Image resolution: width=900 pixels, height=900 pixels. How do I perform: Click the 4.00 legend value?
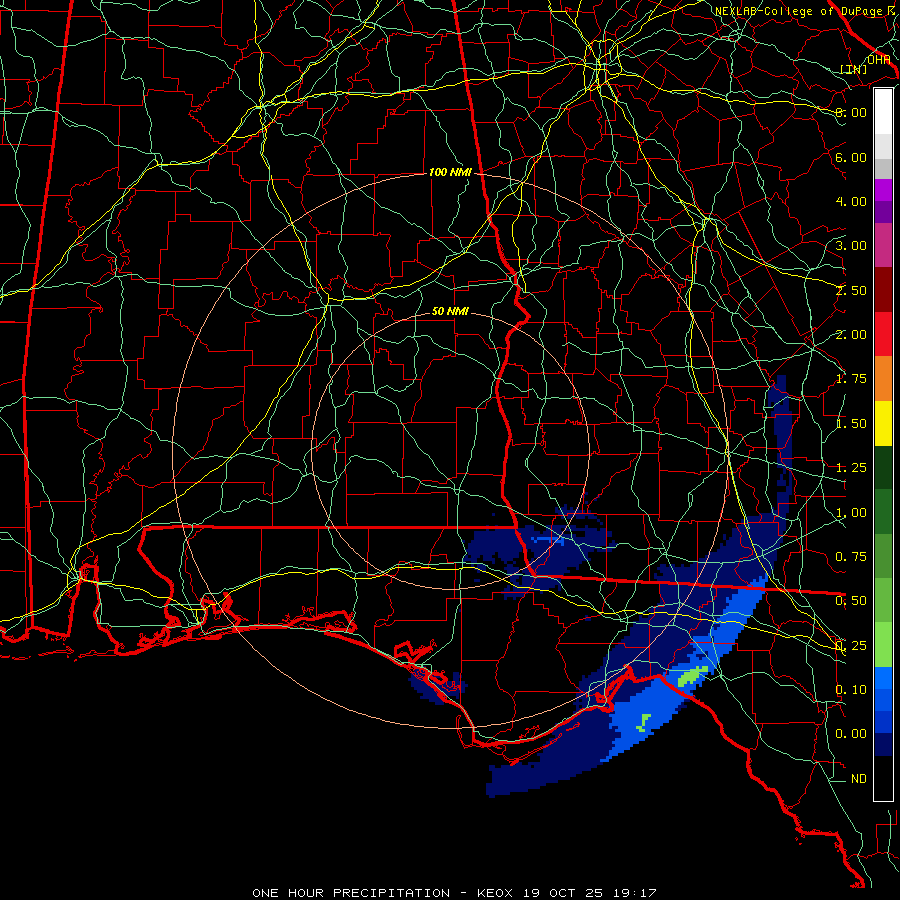click(x=851, y=201)
